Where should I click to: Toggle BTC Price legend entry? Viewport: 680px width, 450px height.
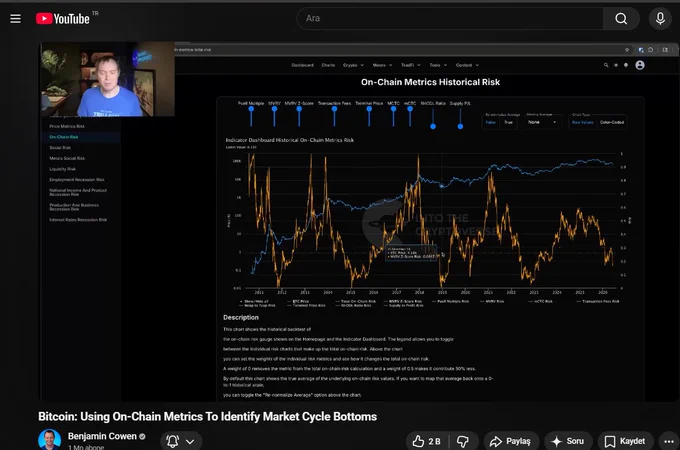coord(298,301)
